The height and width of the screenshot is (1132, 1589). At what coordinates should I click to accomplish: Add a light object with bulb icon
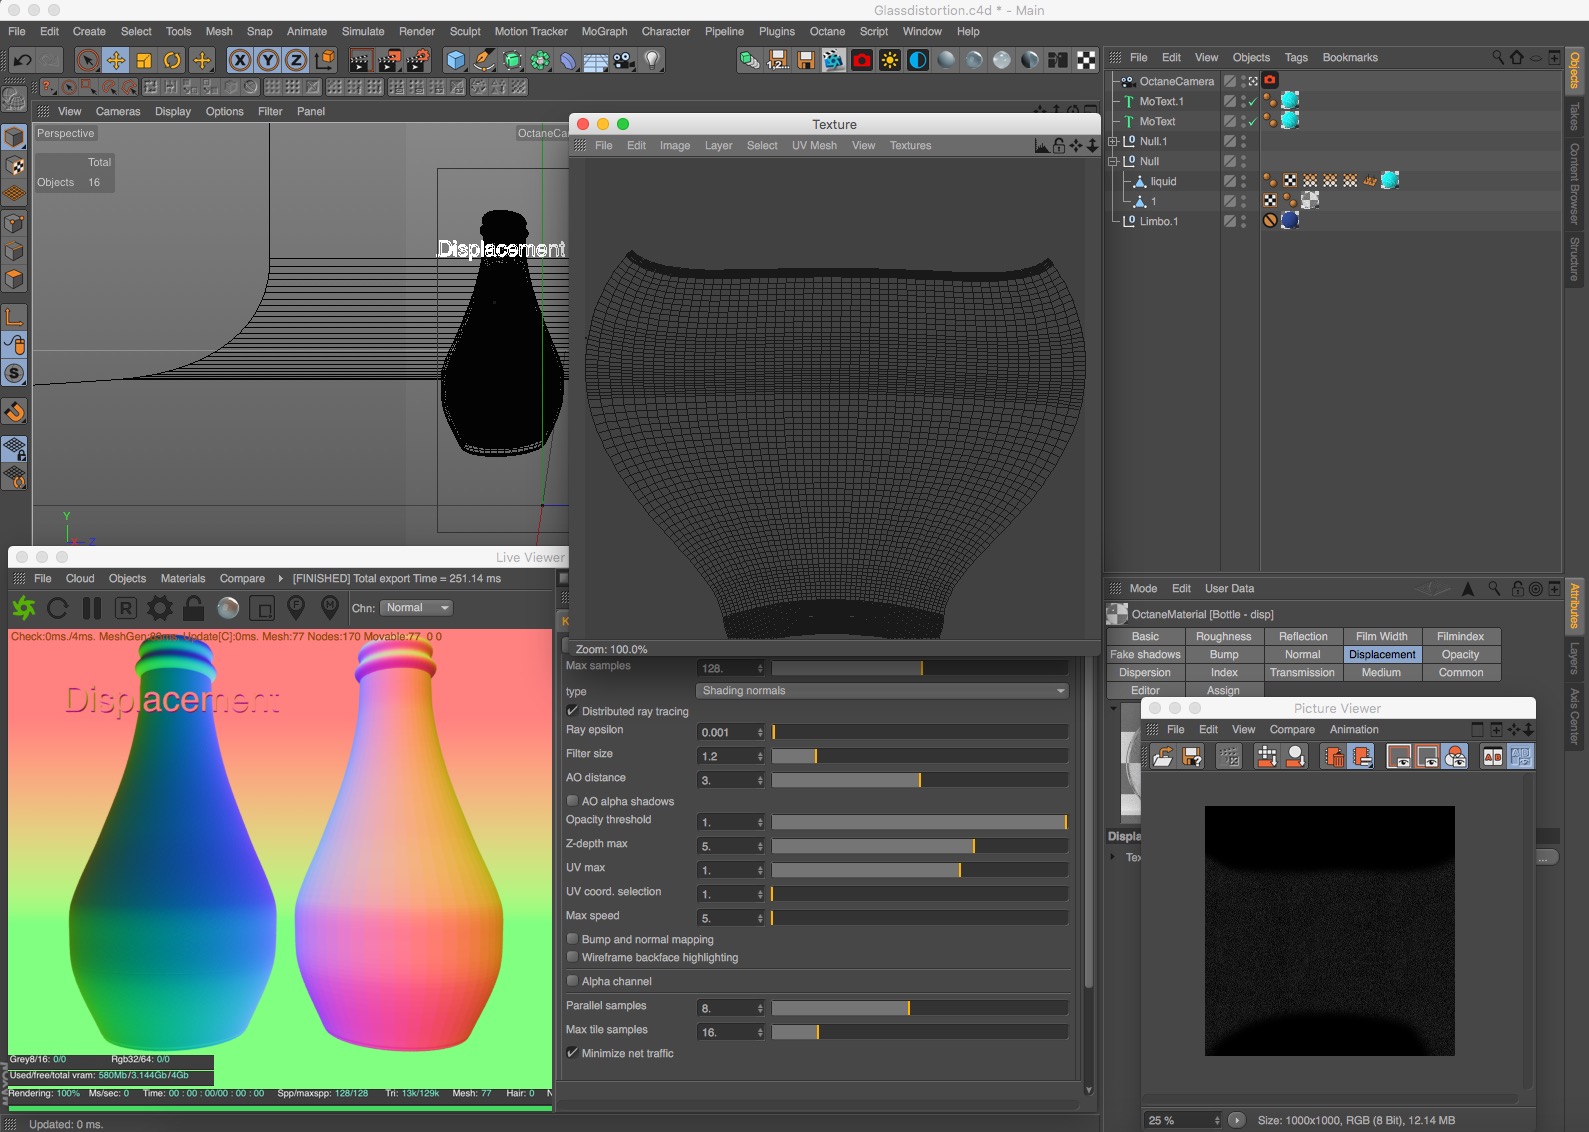coord(652,60)
